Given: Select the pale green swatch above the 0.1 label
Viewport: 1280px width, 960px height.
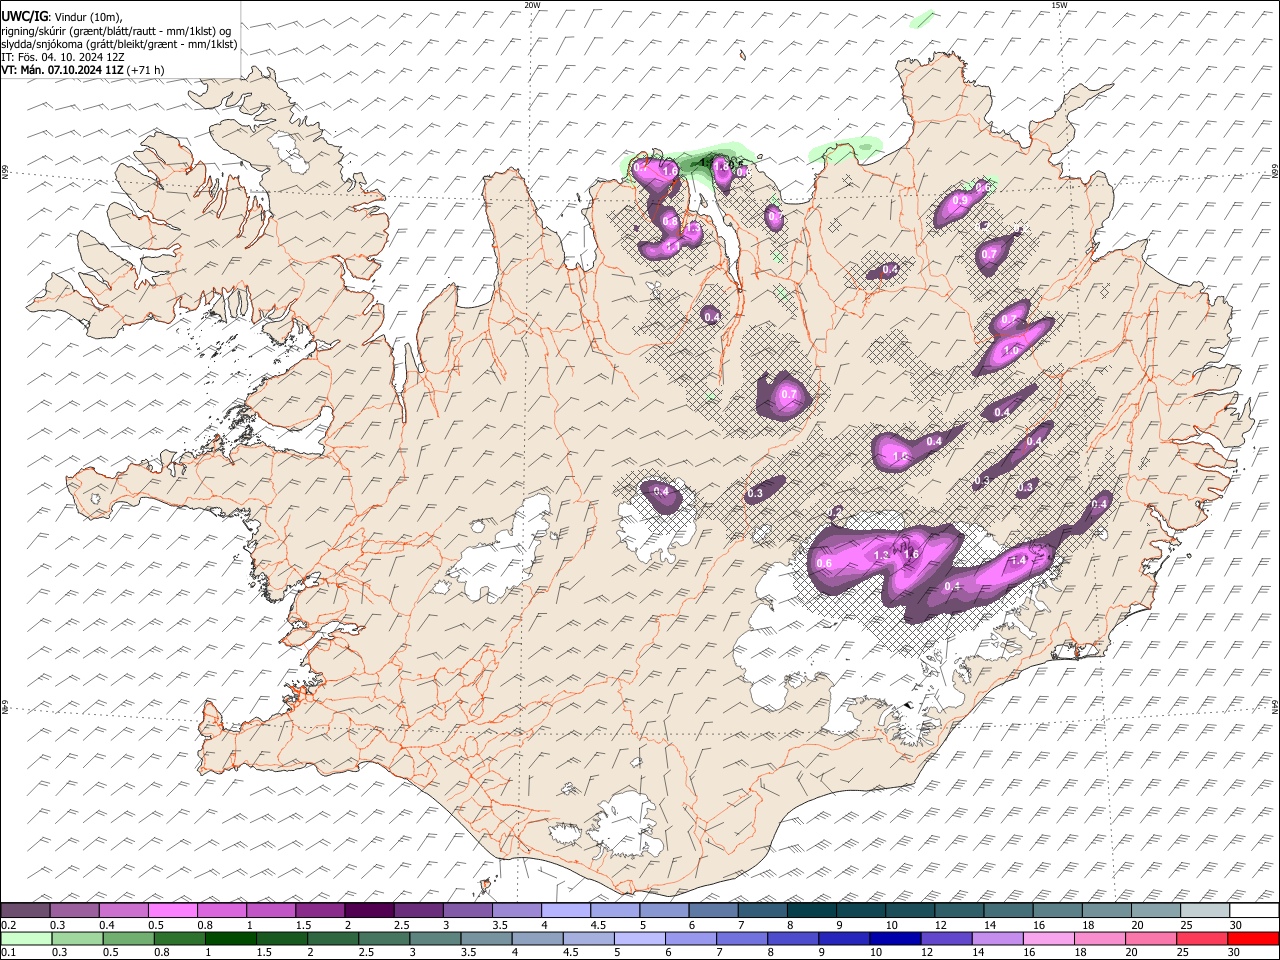Looking at the screenshot, I should [25, 939].
